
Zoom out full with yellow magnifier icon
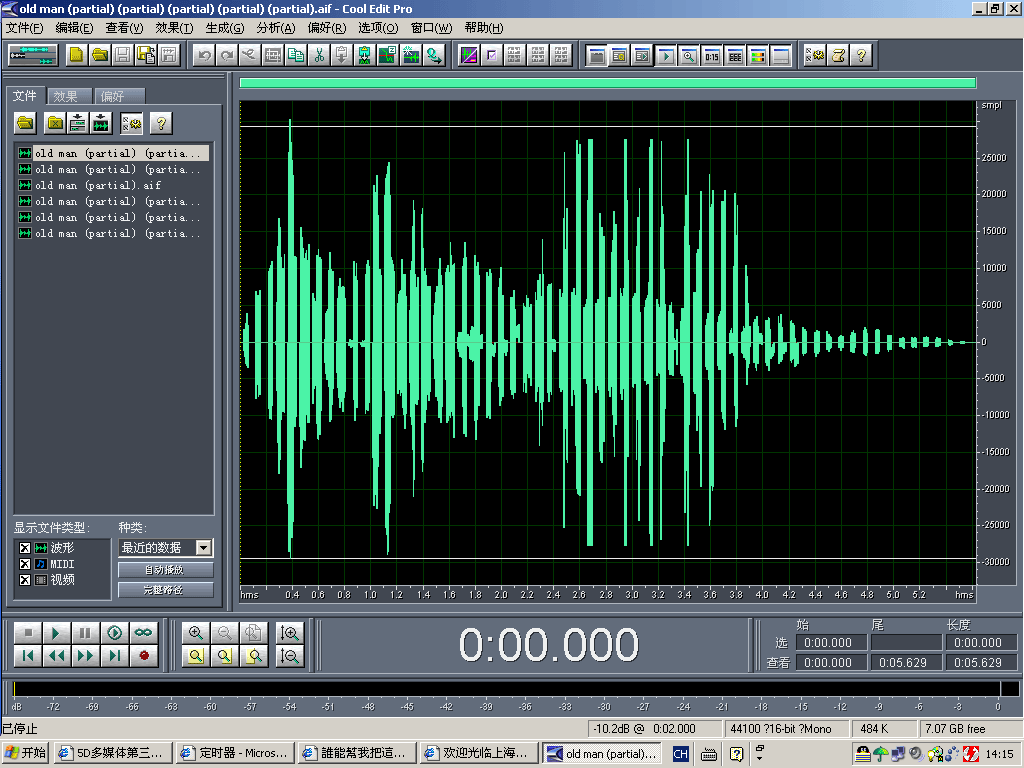tap(196, 655)
